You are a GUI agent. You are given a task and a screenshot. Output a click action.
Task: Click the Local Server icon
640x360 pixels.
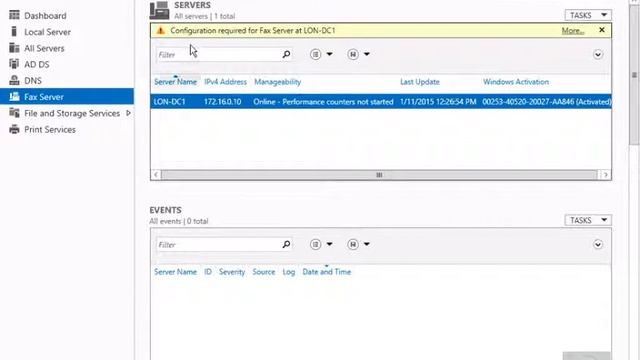pyautogui.click(x=14, y=31)
